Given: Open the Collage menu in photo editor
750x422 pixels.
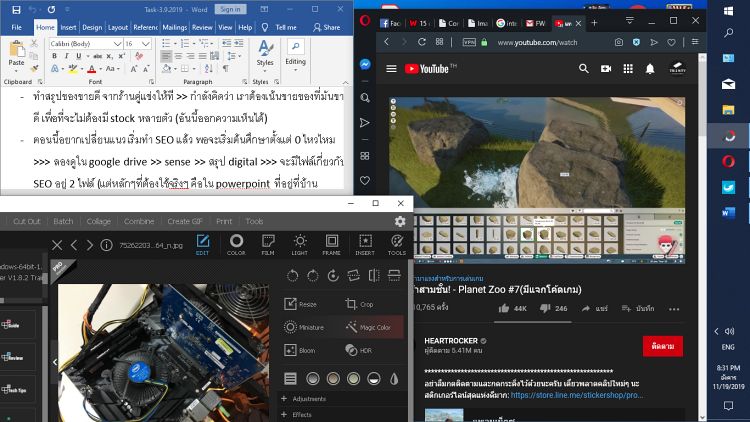Looking at the screenshot, I should pyautogui.click(x=99, y=221).
